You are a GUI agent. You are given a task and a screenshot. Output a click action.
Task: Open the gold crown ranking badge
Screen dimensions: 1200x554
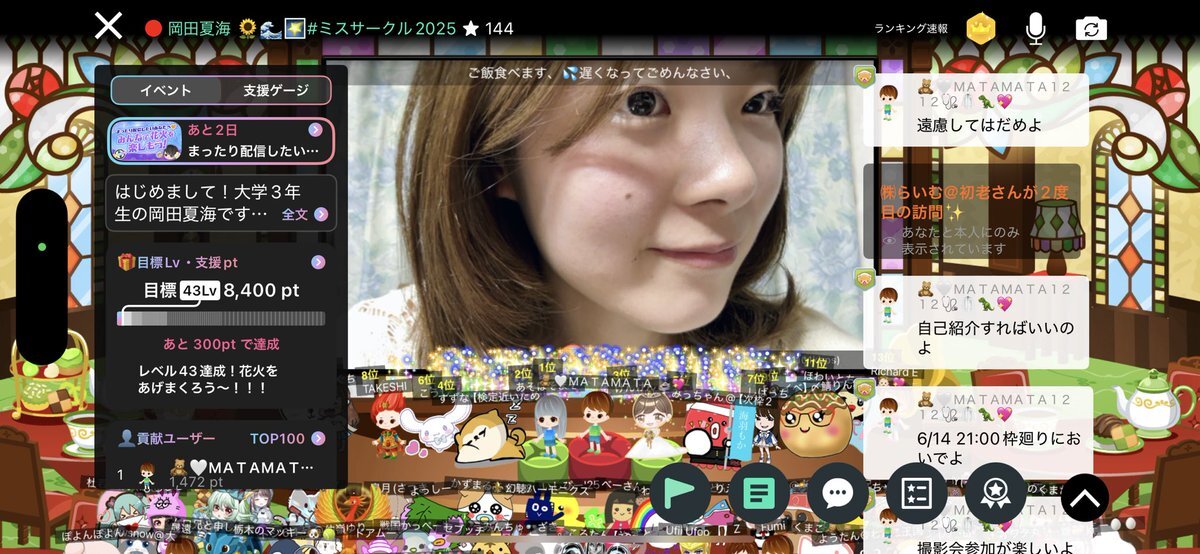click(981, 28)
